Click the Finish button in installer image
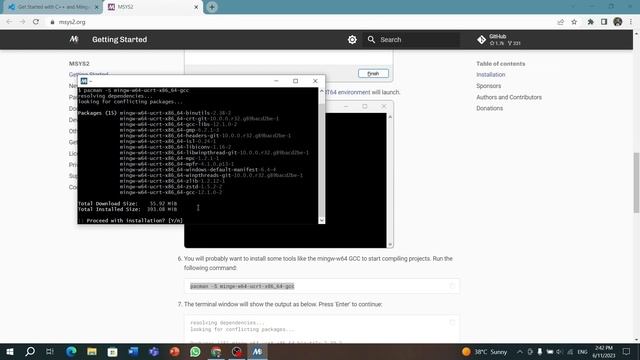Image resolution: width=640 pixels, height=360 pixels. (373, 73)
